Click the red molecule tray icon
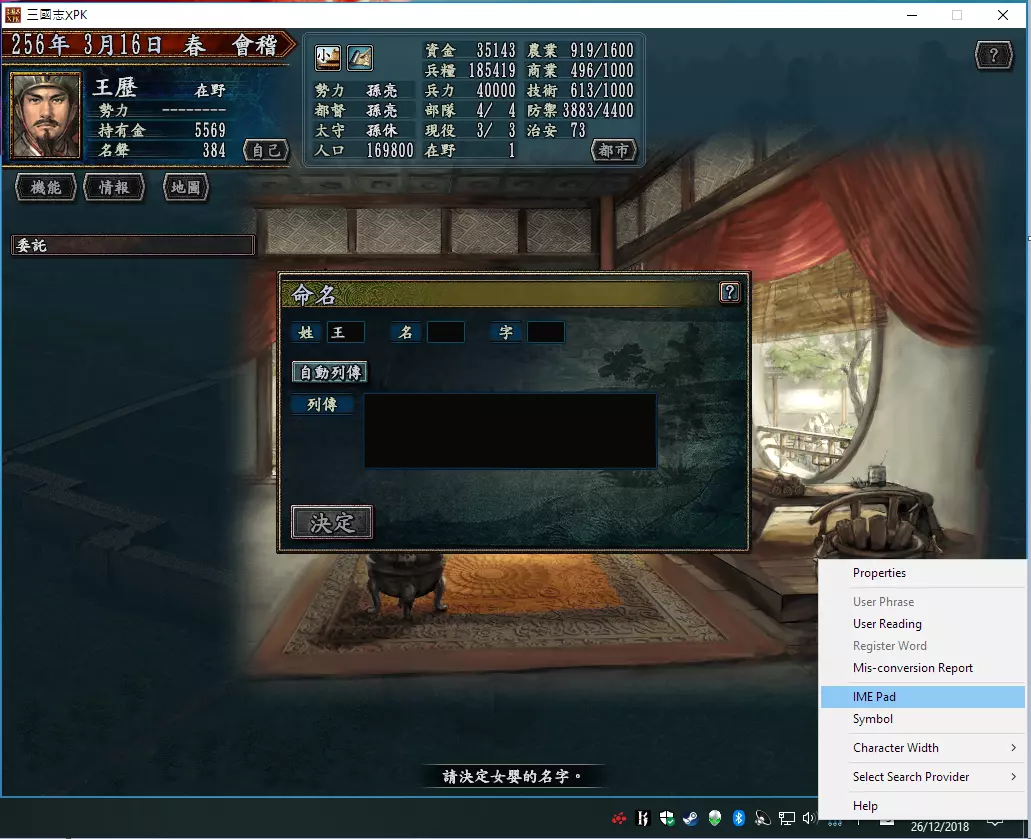This screenshot has width=1031, height=839. tap(619, 818)
